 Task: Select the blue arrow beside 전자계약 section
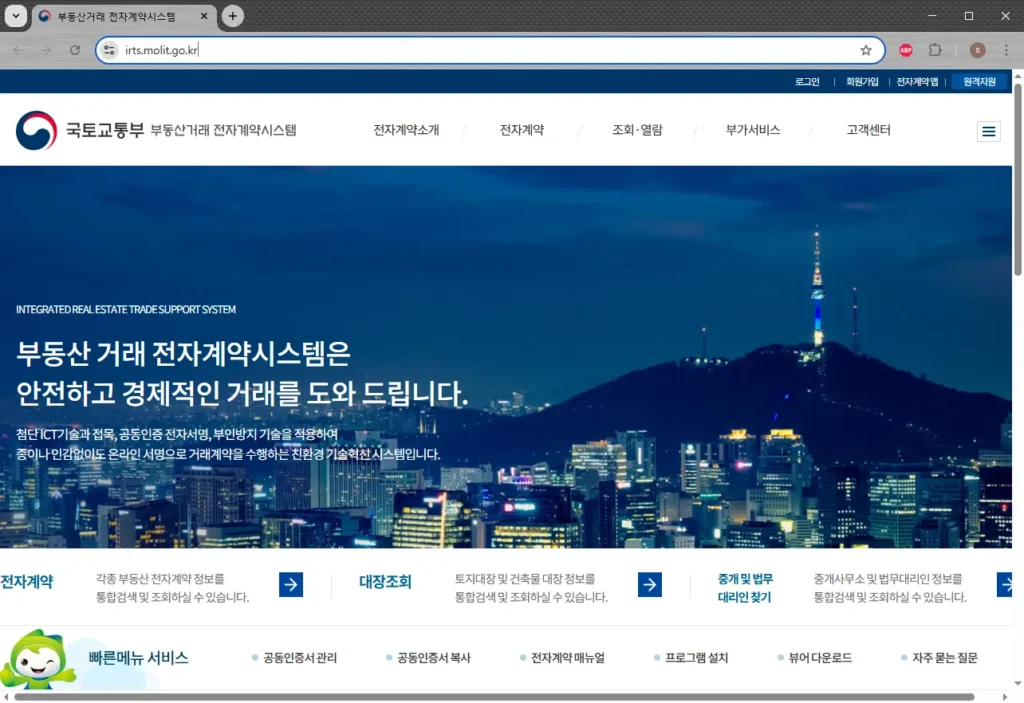click(x=290, y=584)
